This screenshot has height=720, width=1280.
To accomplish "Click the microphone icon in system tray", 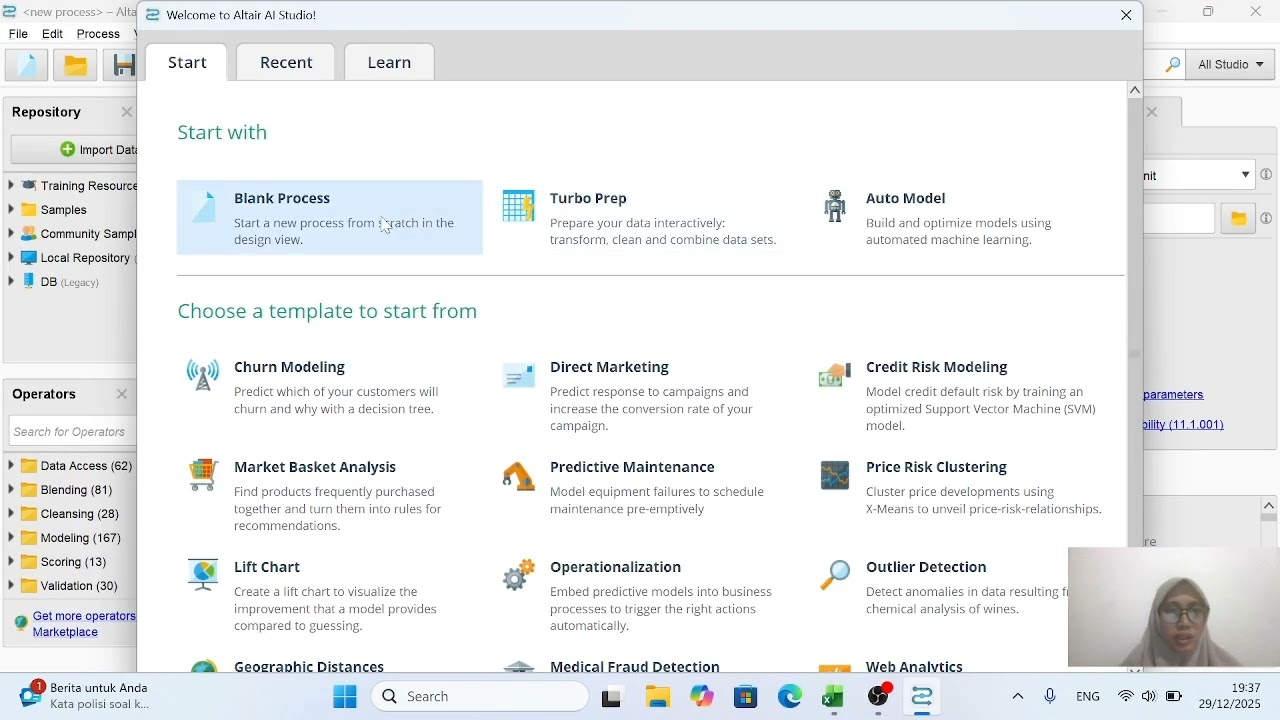I will [1050, 697].
